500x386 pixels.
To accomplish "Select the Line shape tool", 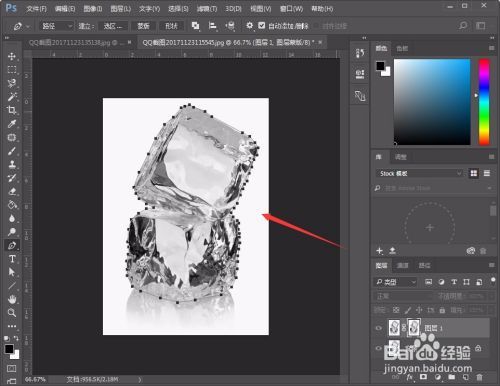I will click(x=12, y=286).
